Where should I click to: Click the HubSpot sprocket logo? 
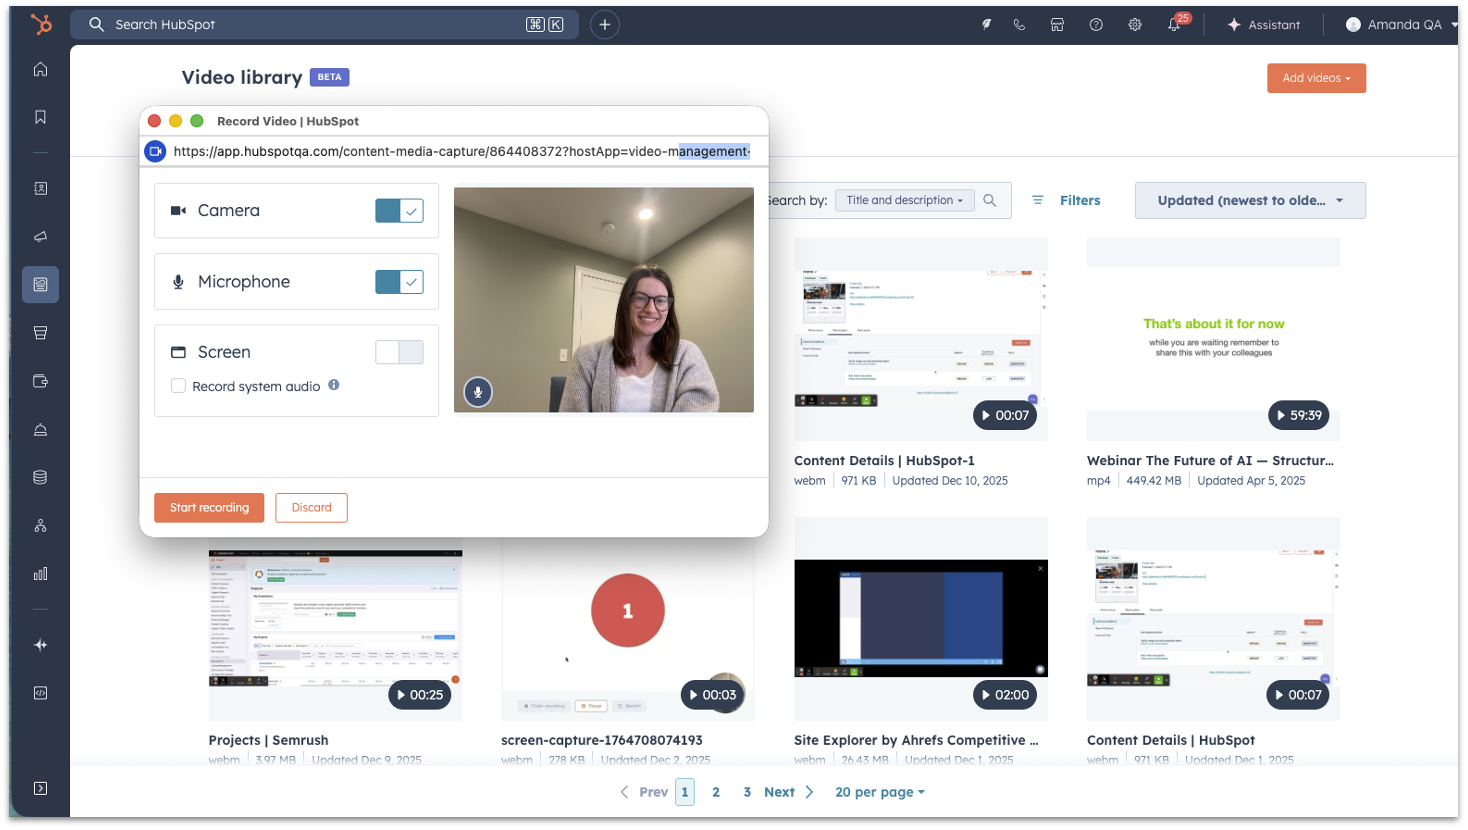41,24
